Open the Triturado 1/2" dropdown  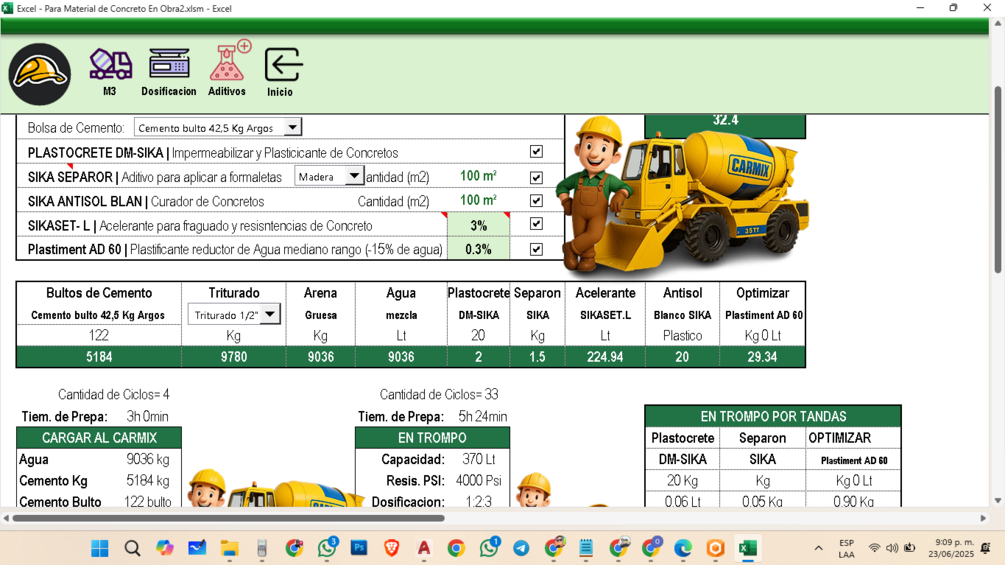click(270, 315)
